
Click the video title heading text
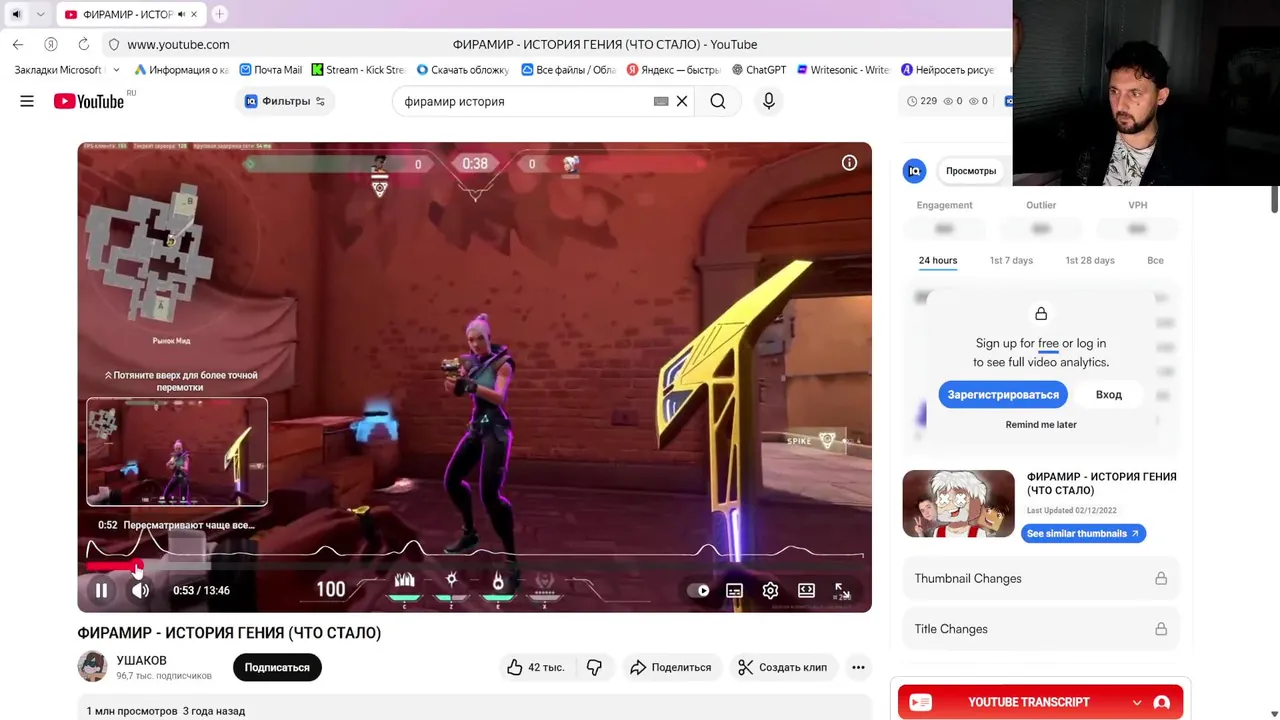click(229, 633)
